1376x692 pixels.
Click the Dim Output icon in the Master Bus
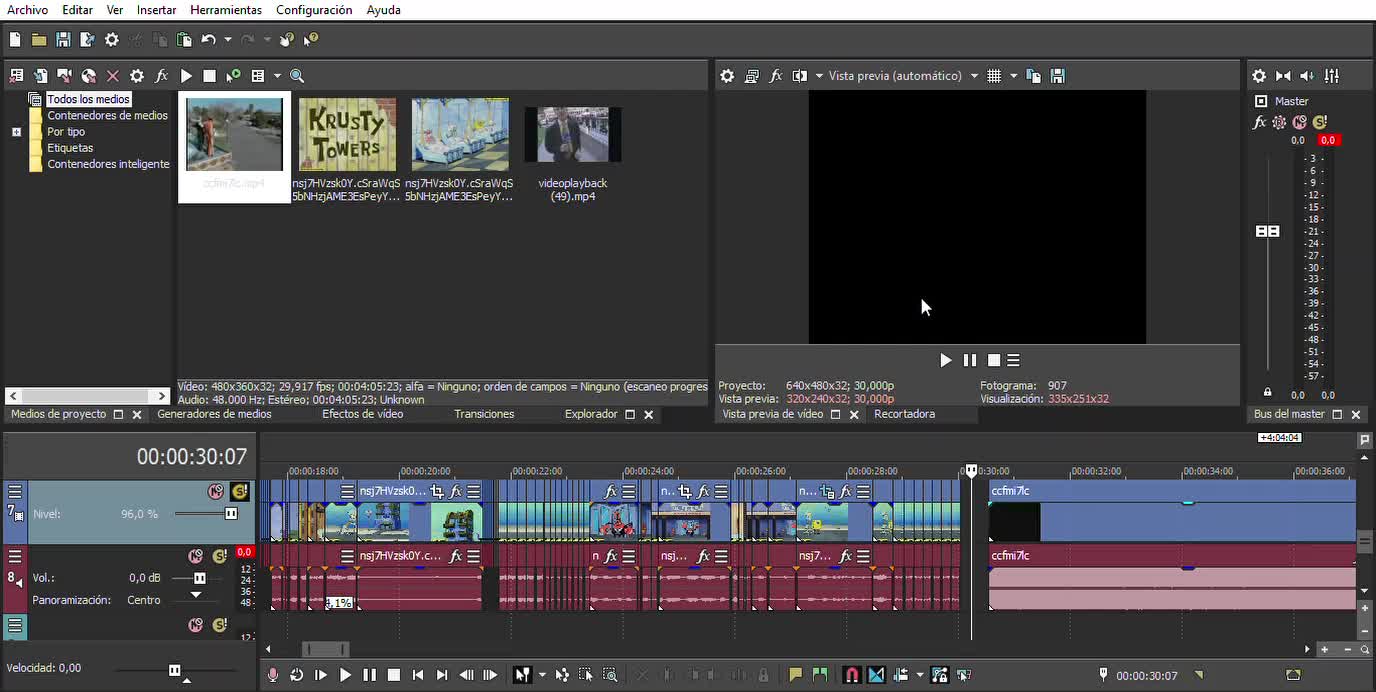coord(1307,76)
